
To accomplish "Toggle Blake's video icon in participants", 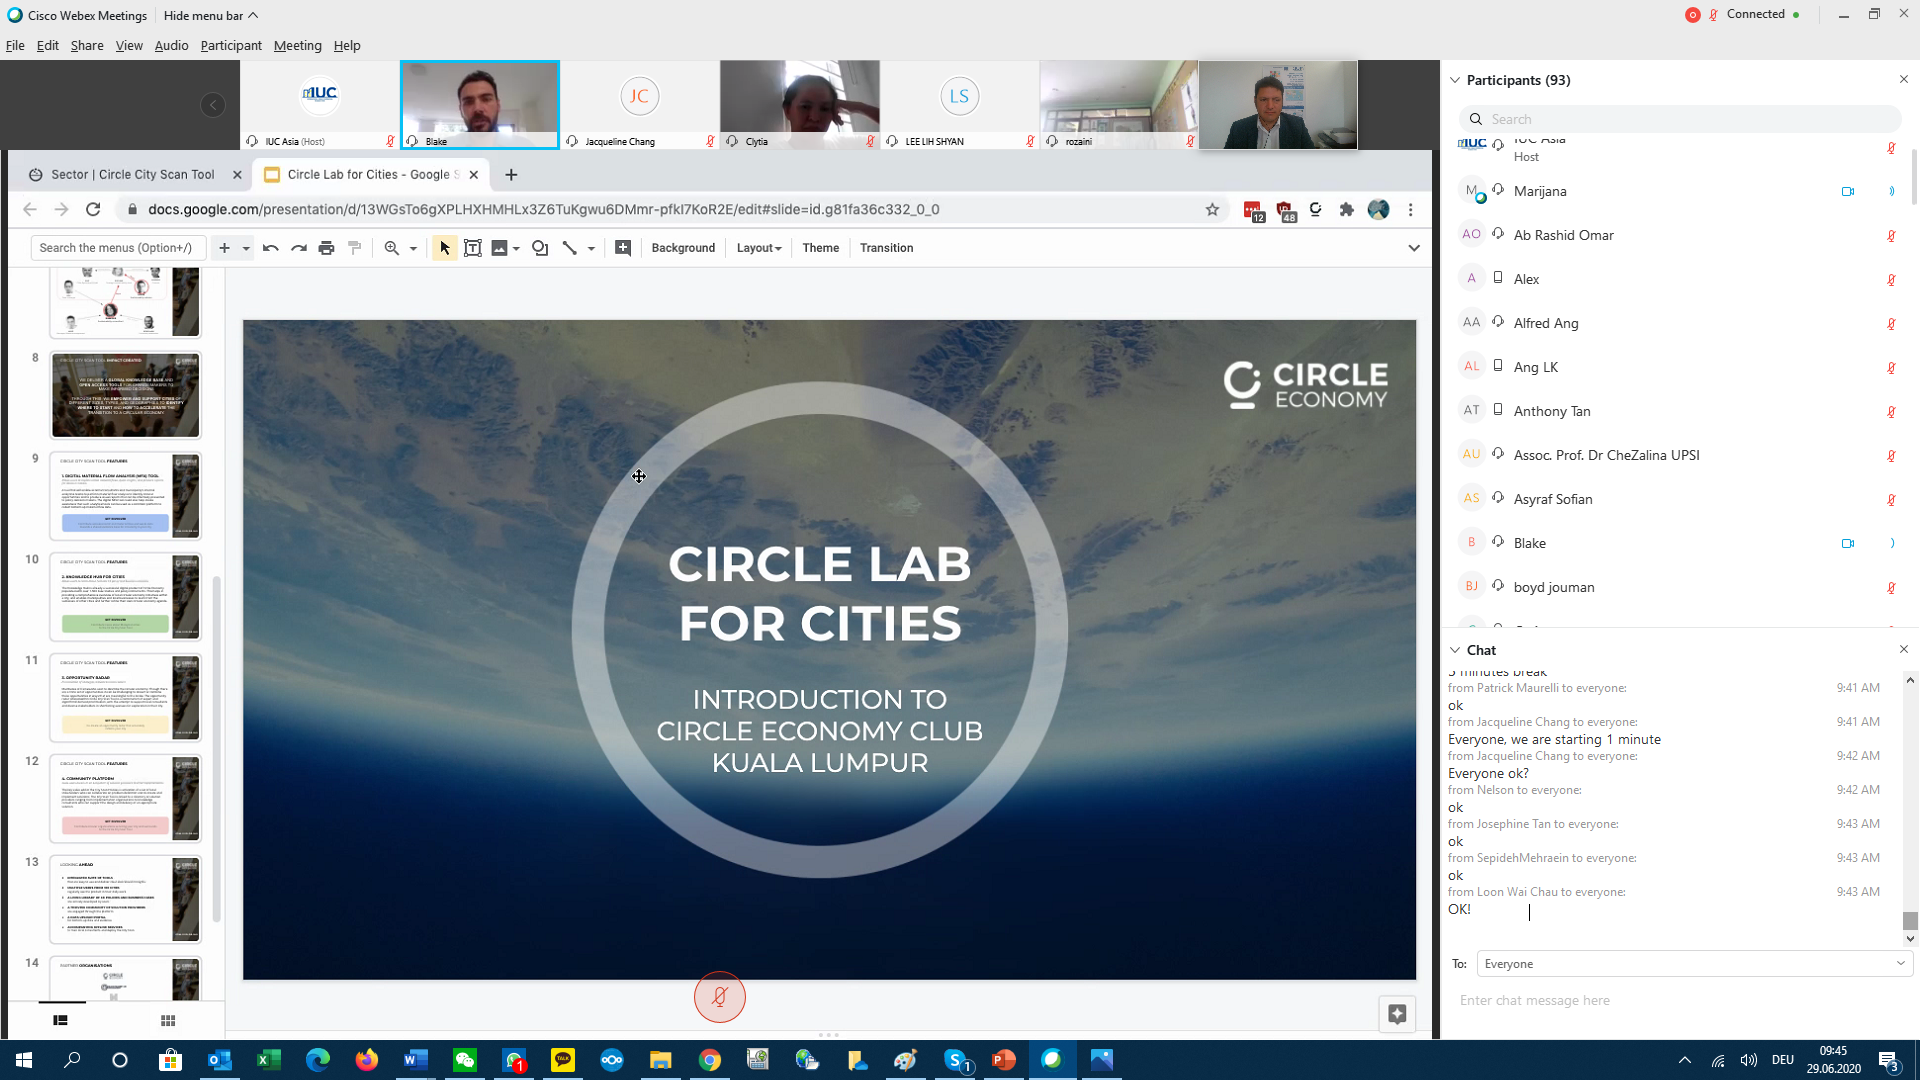I will click(1847, 543).
